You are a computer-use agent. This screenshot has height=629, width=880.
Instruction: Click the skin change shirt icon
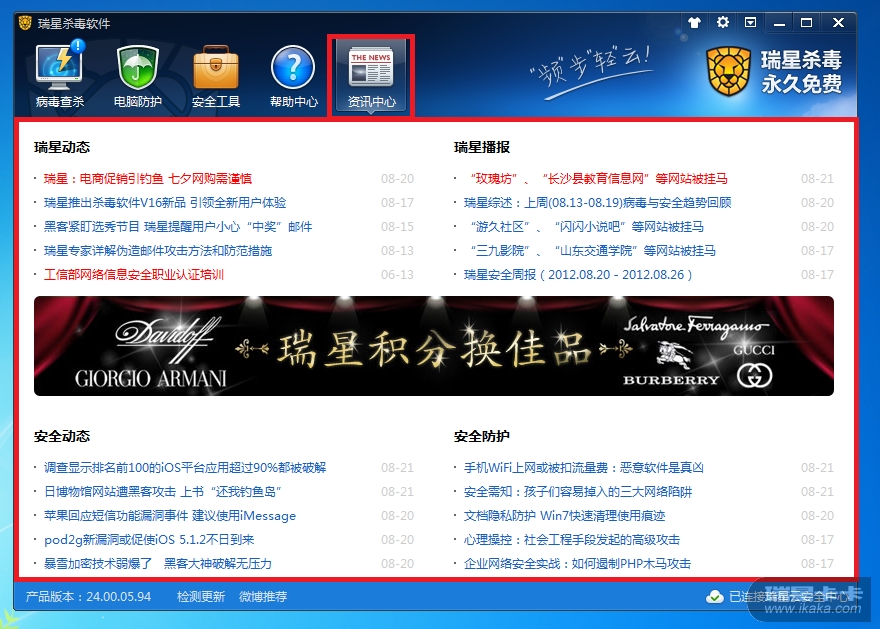point(694,22)
